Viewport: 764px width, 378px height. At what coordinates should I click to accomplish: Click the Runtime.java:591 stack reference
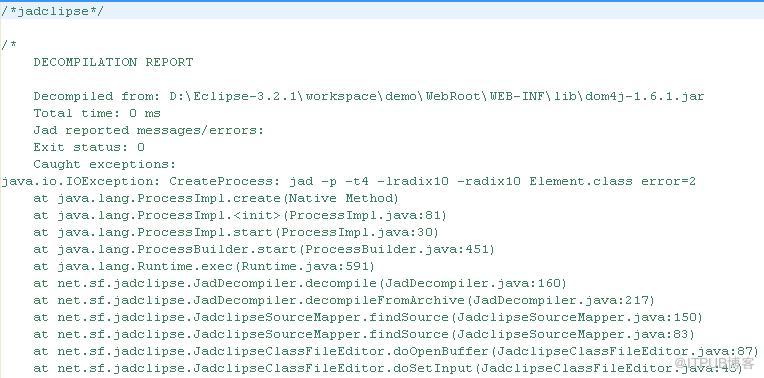pyautogui.click(x=305, y=266)
